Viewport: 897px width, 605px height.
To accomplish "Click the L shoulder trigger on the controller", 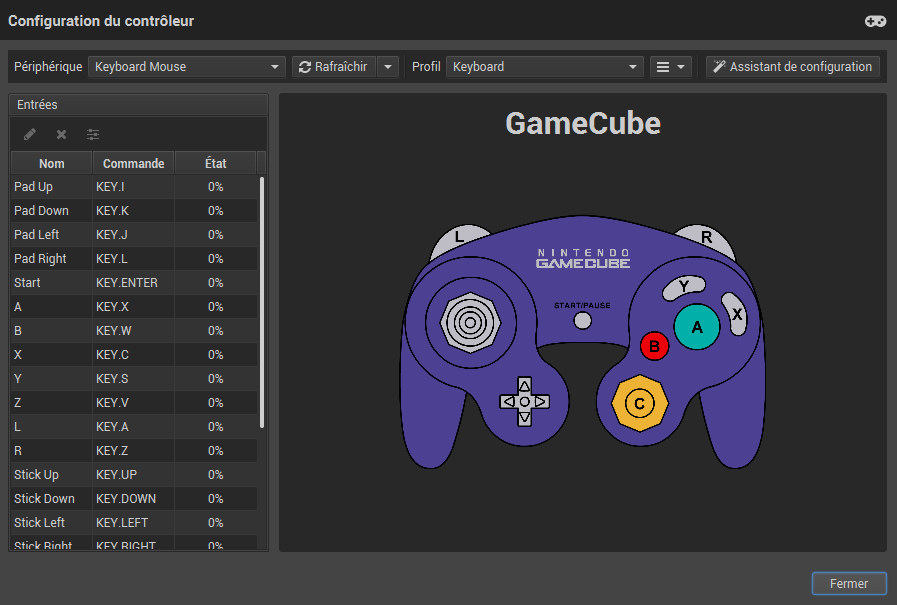I will [x=458, y=238].
